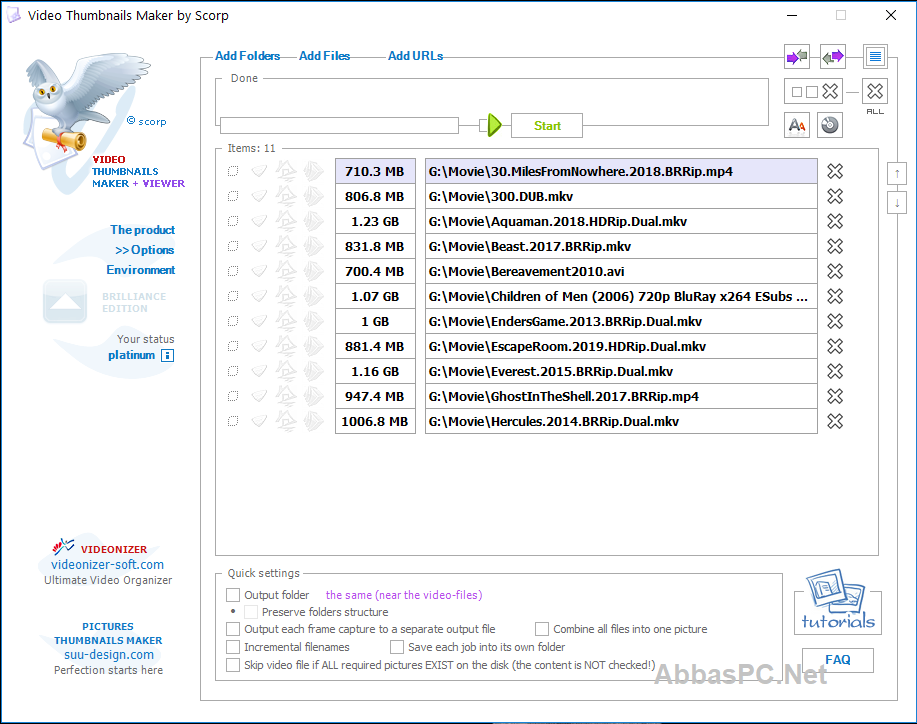The width and height of the screenshot is (917, 724).
Task: Select the 947.4 MB size cell
Action: (x=375, y=397)
